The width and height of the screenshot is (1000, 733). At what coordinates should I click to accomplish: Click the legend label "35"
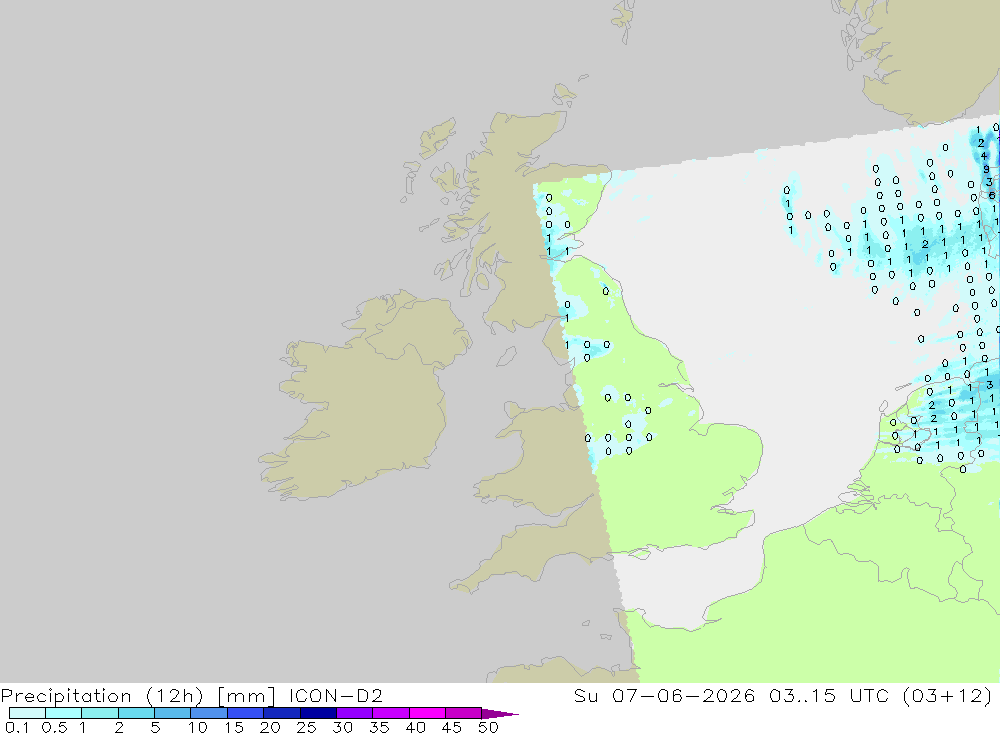pos(379,727)
